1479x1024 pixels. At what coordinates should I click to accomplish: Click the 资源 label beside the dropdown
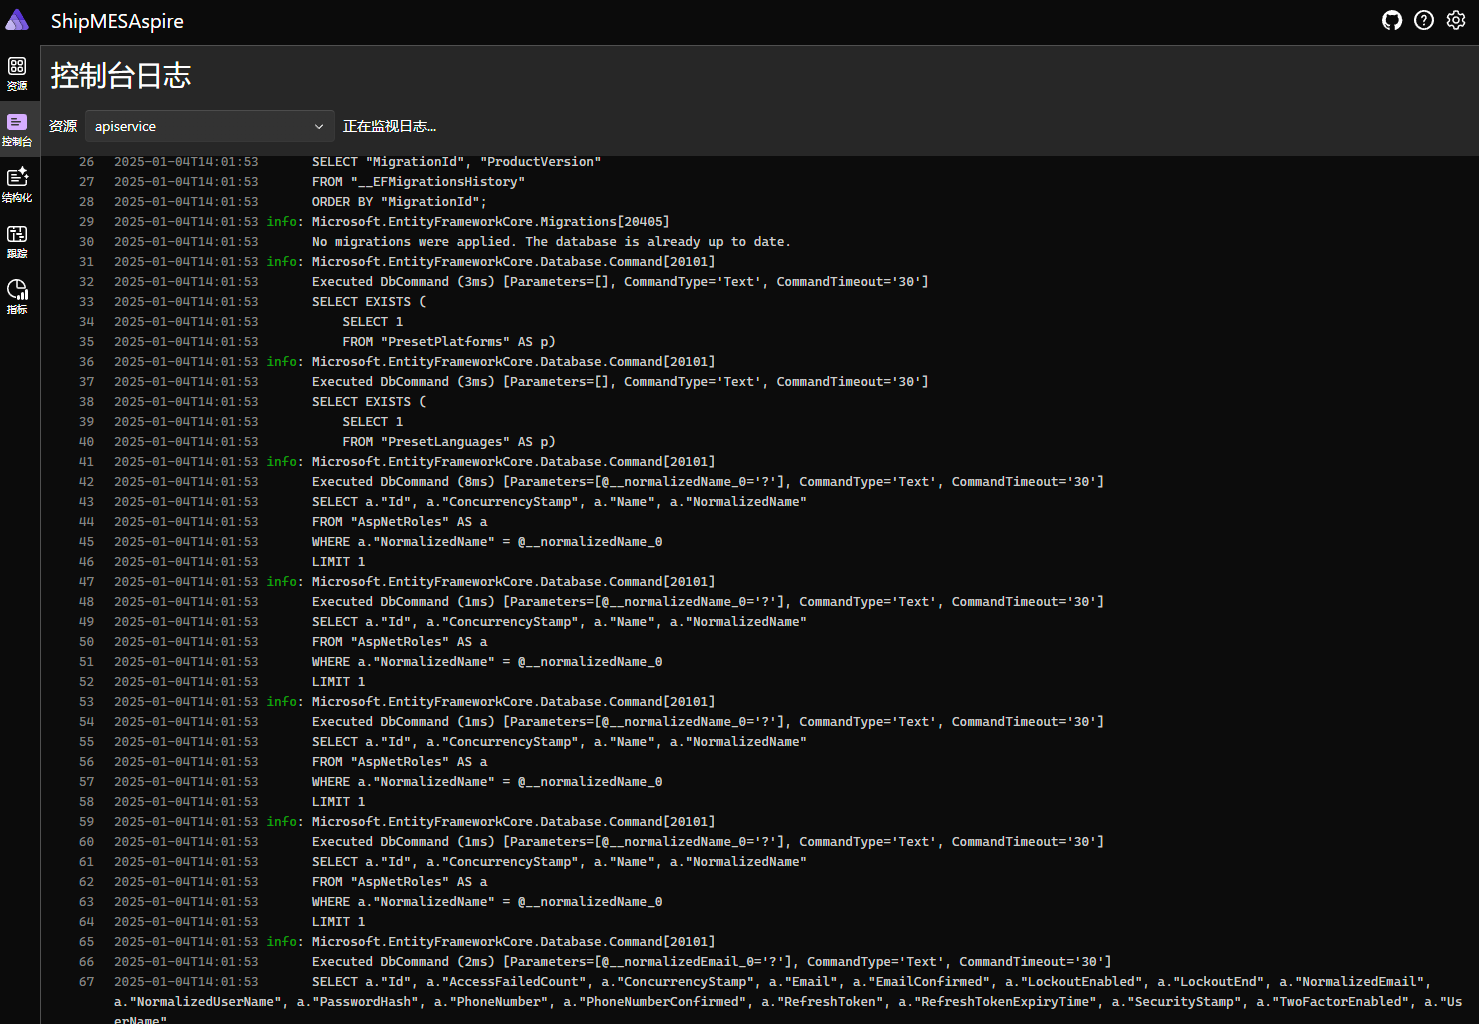pos(63,126)
